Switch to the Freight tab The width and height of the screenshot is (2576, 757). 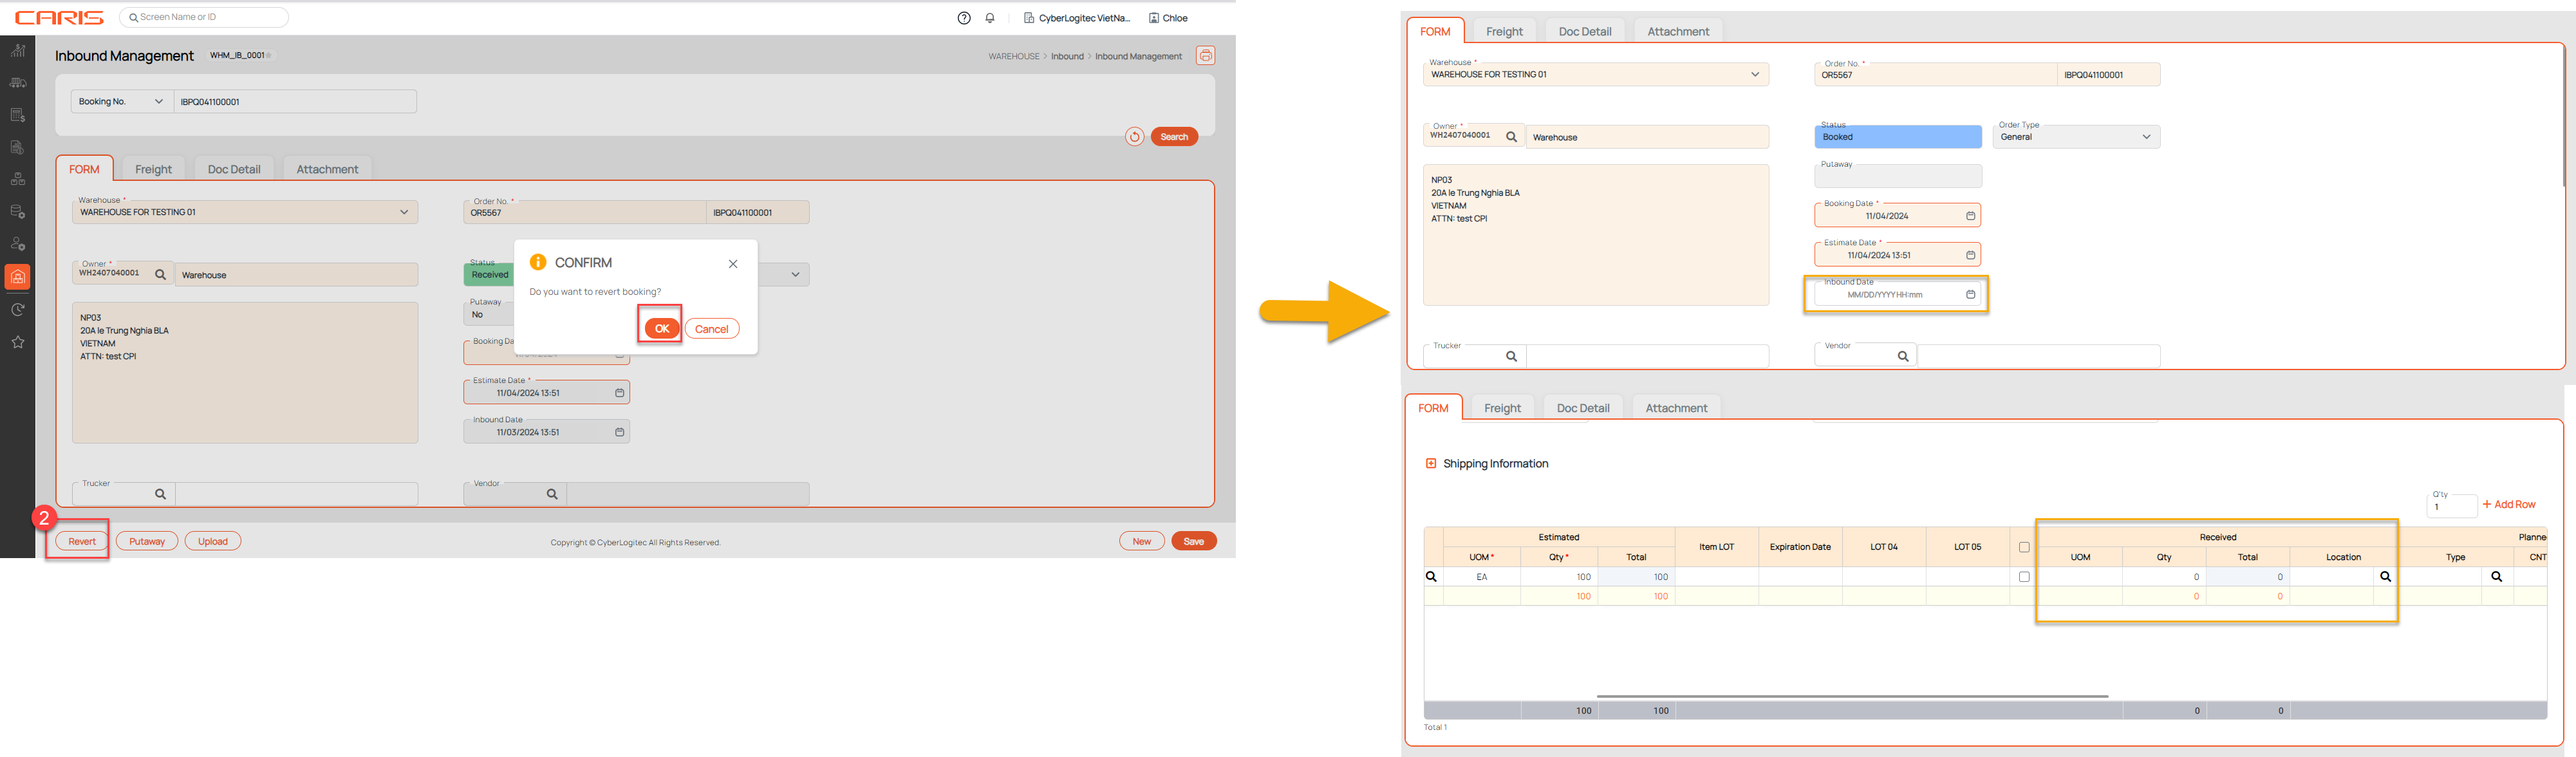(x=153, y=169)
